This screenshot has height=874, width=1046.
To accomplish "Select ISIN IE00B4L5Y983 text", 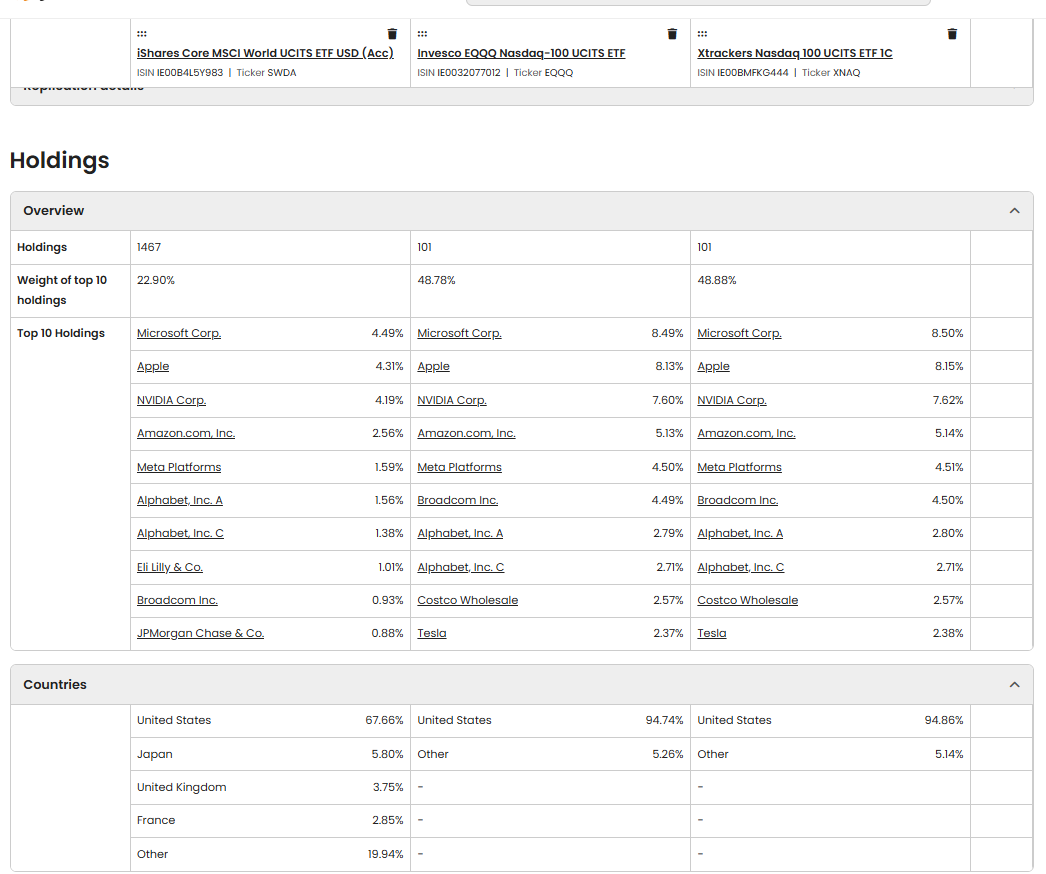I will 180,73.
